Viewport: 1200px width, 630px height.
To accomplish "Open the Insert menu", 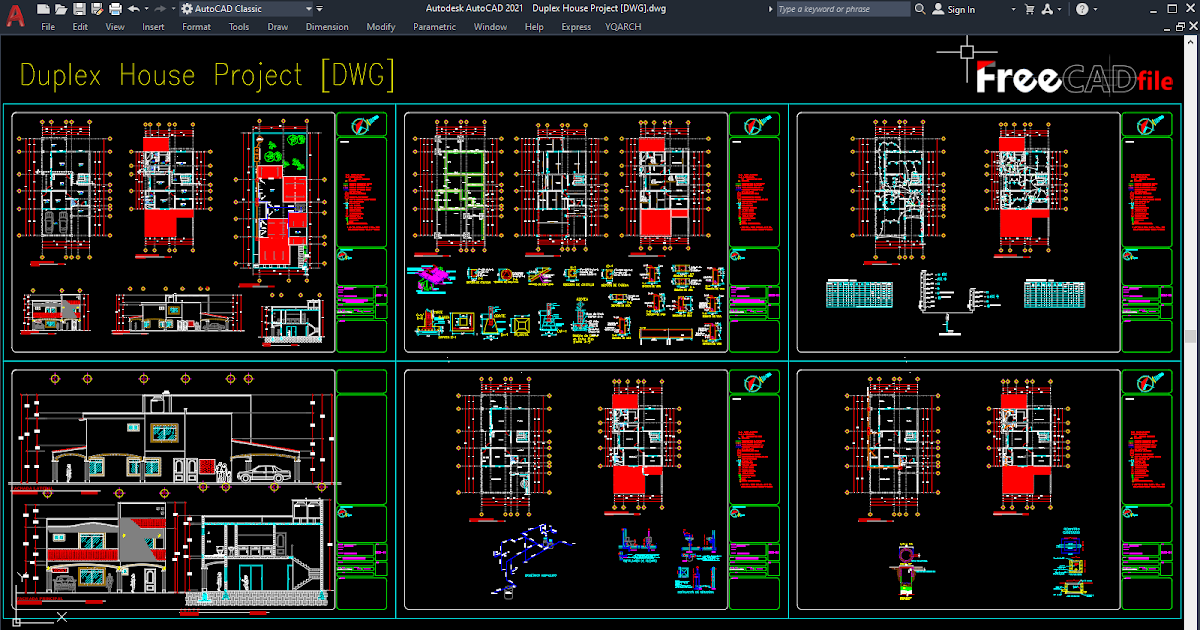I will click(153, 27).
